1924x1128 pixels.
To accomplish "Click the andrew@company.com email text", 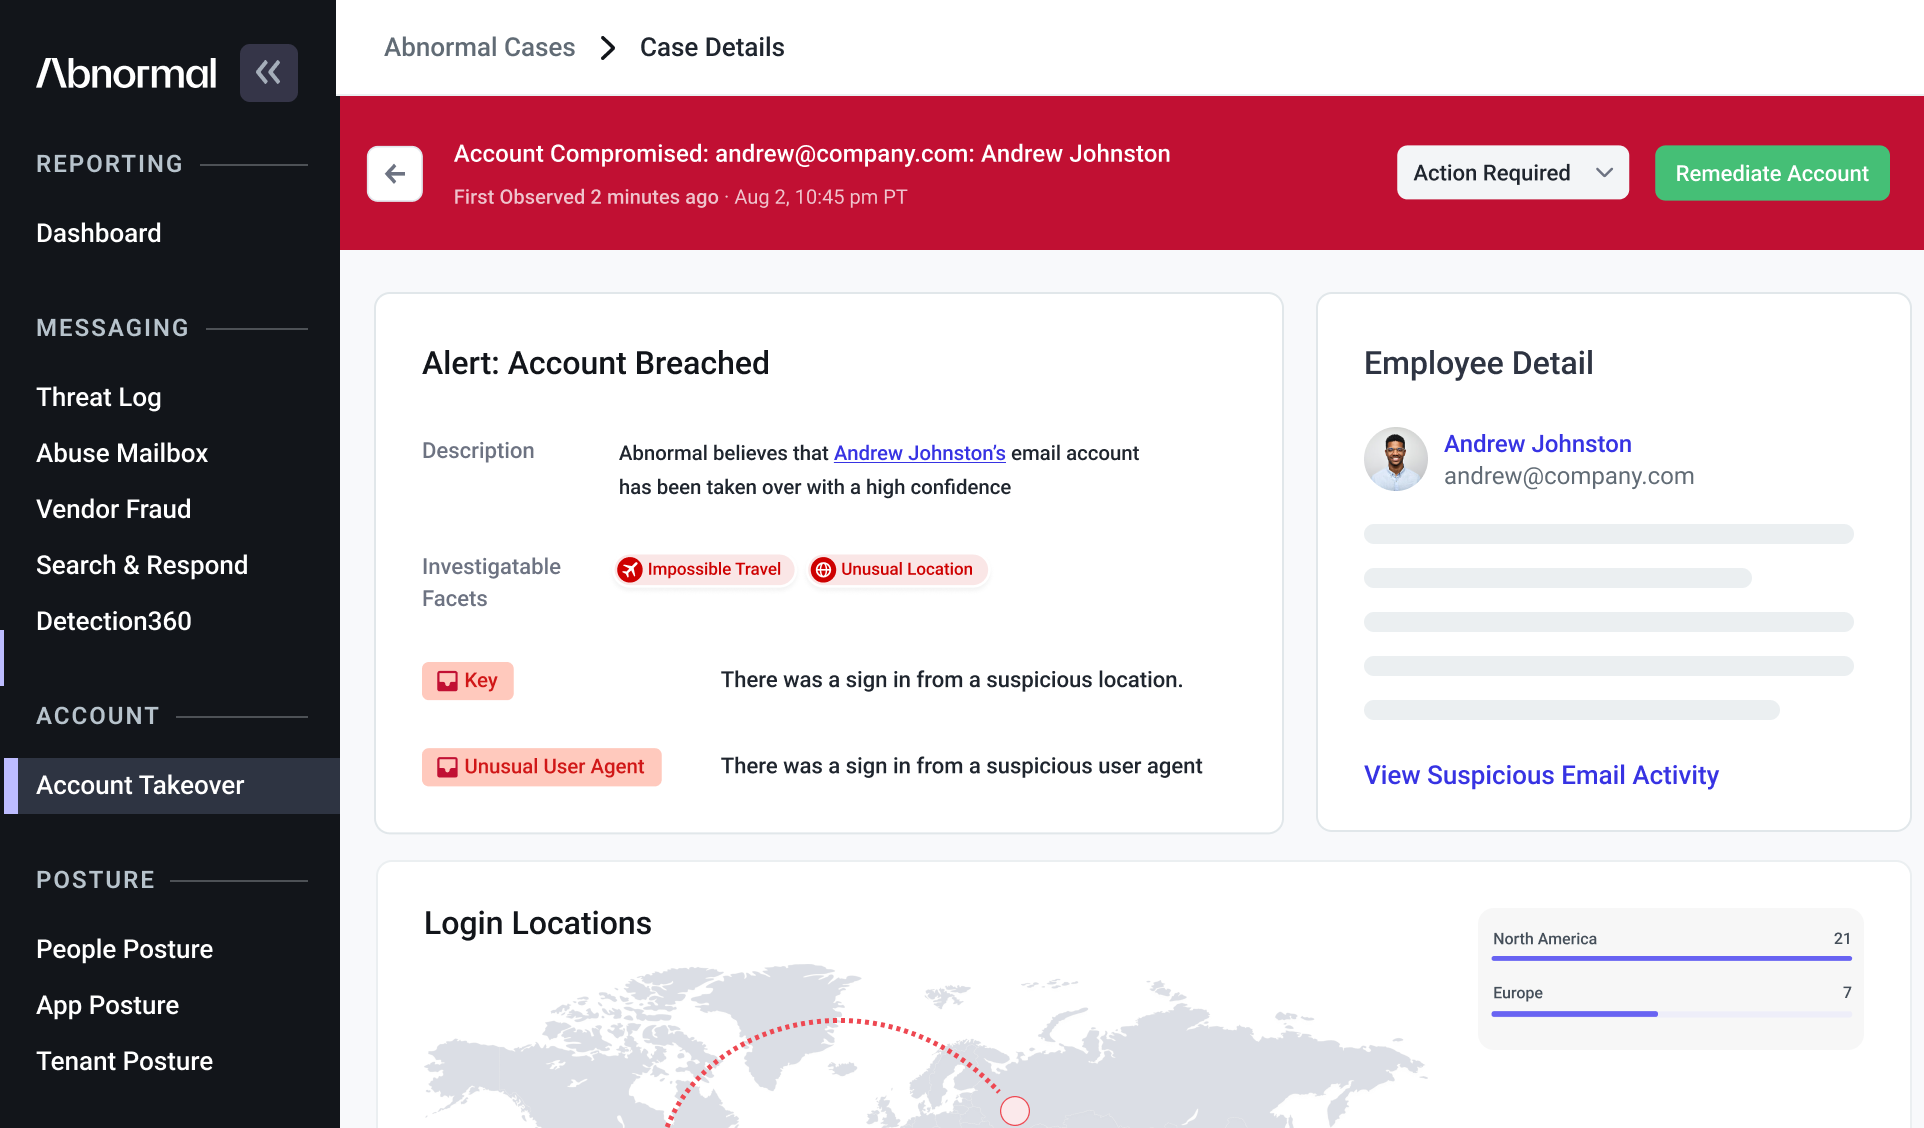I will click(x=1569, y=476).
